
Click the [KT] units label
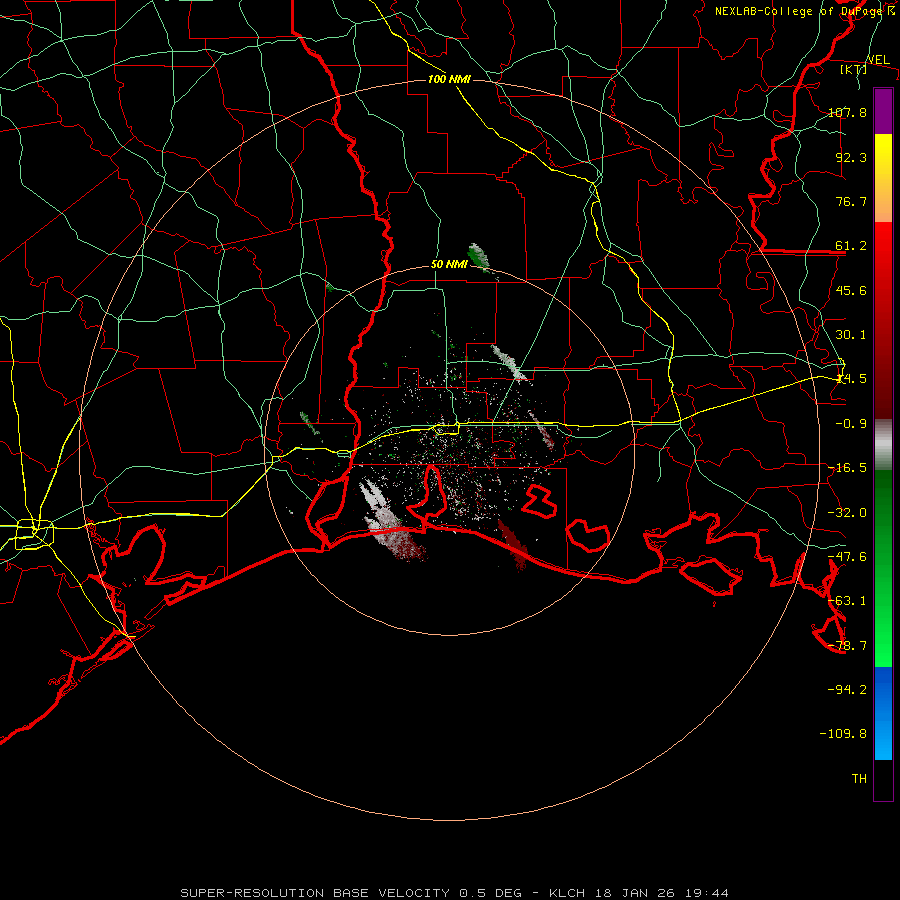coord(854,69)
